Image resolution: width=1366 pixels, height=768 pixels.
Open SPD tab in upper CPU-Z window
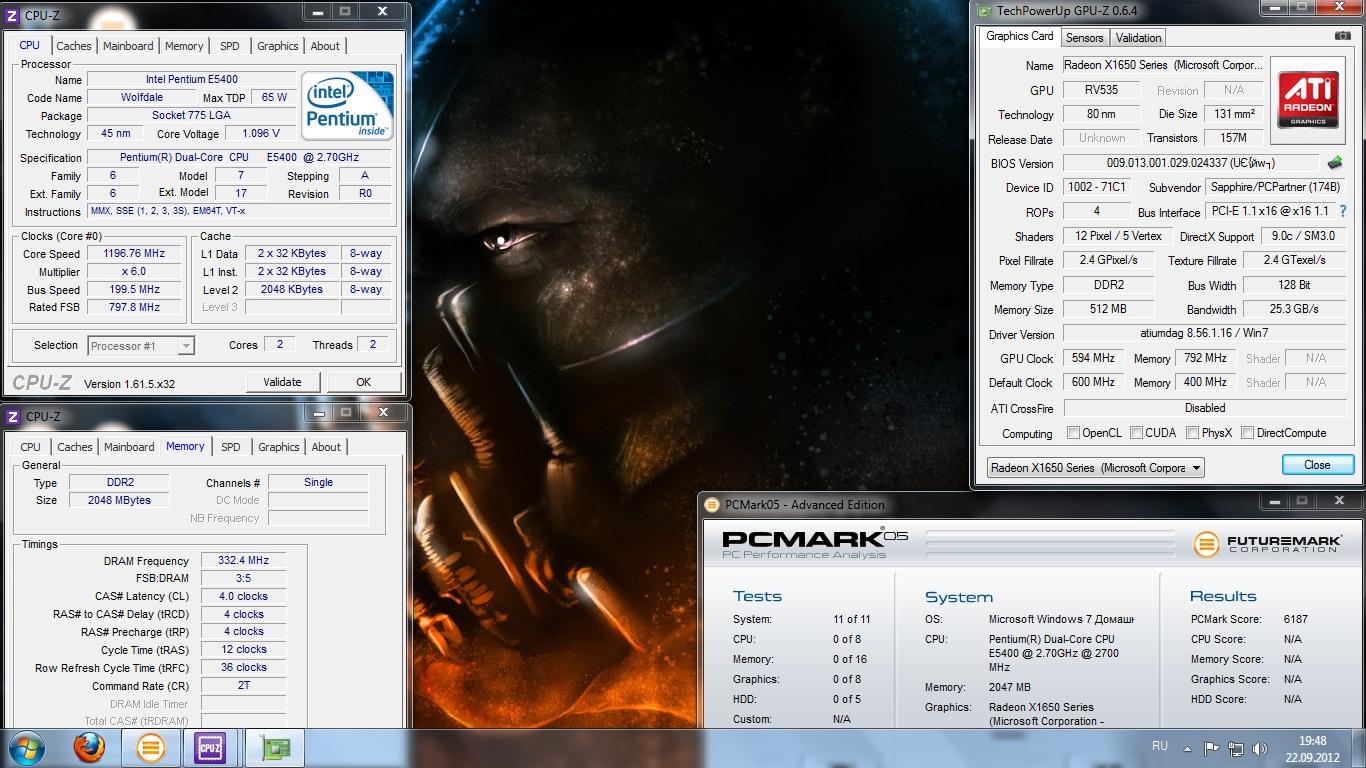230,46
